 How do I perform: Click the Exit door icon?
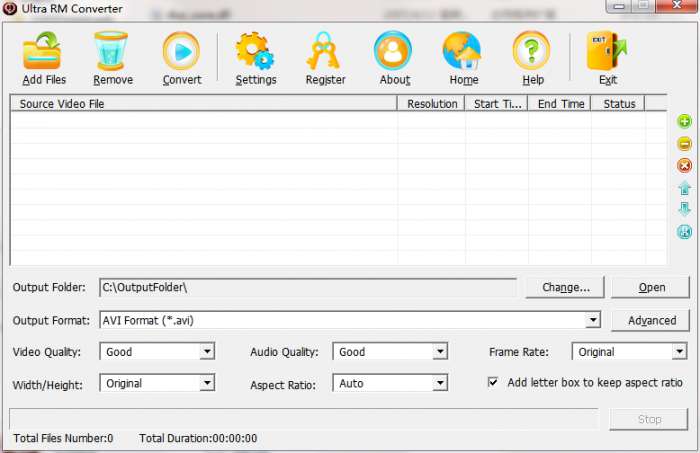click(607, 51)
